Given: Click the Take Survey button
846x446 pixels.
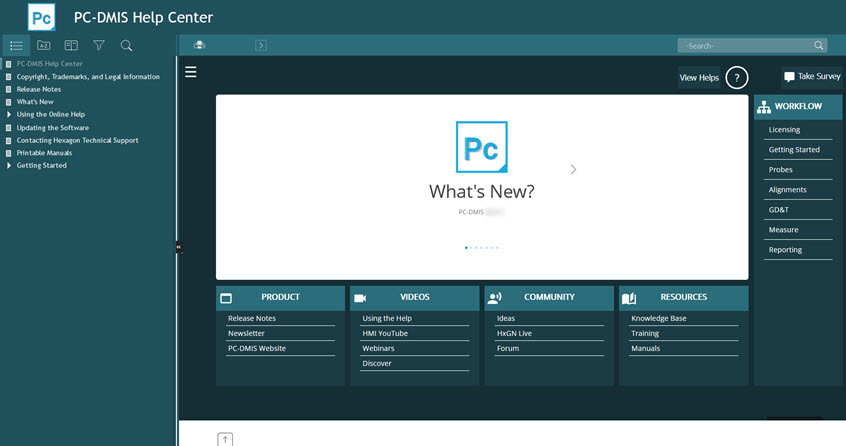Looking at the screenshot, I should (811, 77).
